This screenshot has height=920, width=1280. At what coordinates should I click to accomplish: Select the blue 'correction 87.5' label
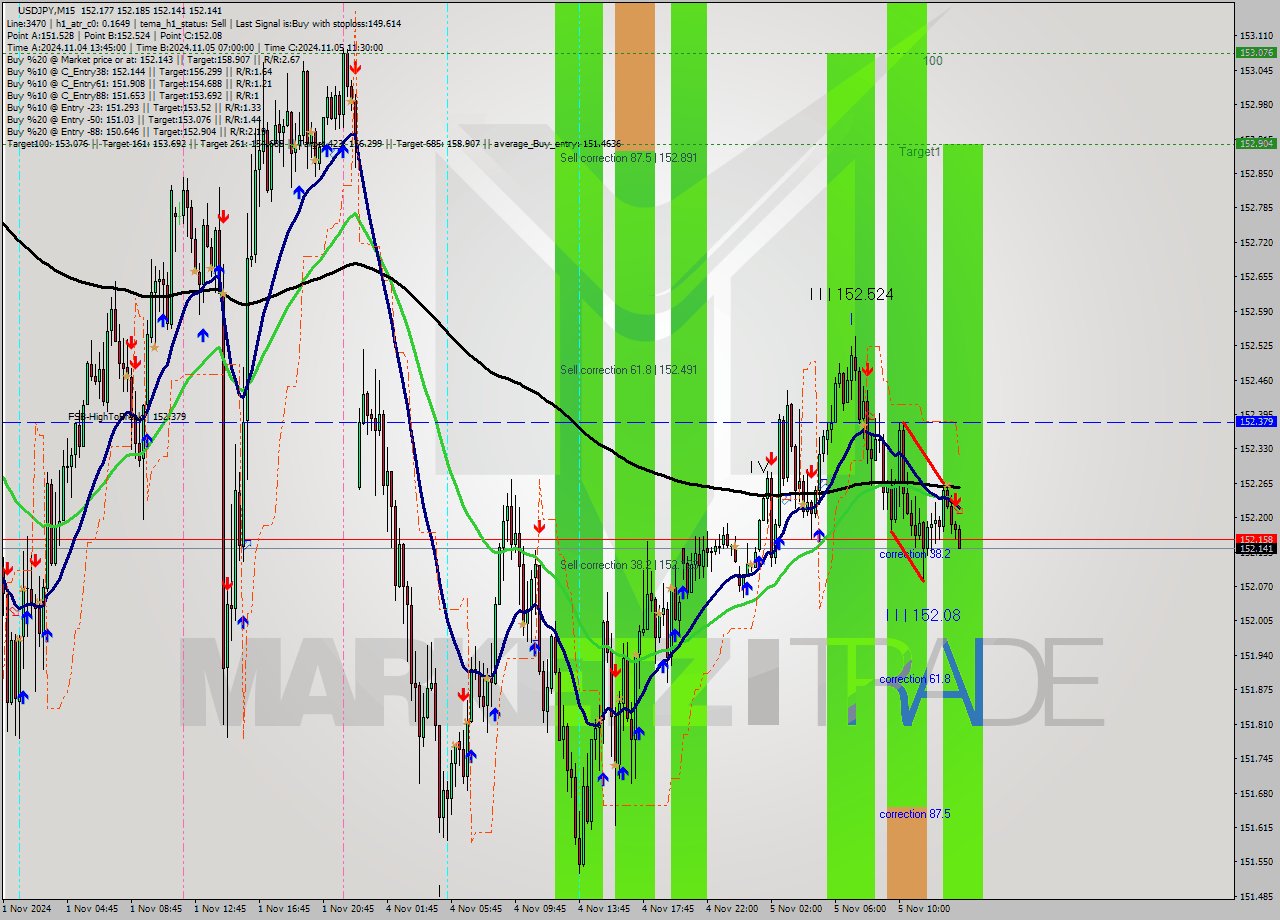click(914, 814)
